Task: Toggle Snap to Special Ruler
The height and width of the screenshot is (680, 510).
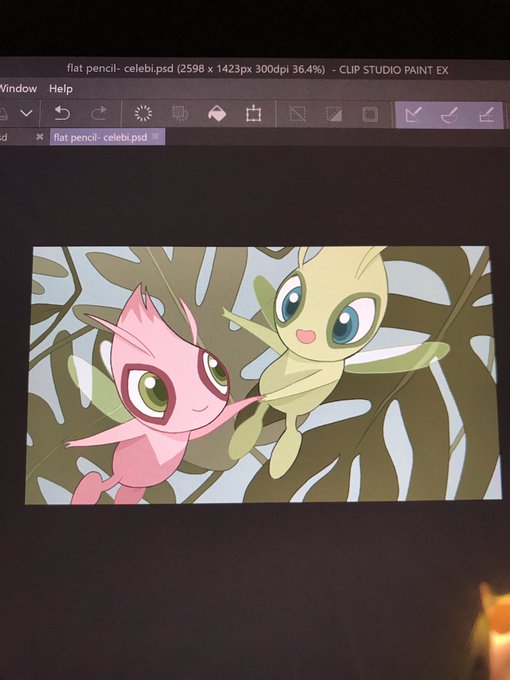Action: (449, 115)
